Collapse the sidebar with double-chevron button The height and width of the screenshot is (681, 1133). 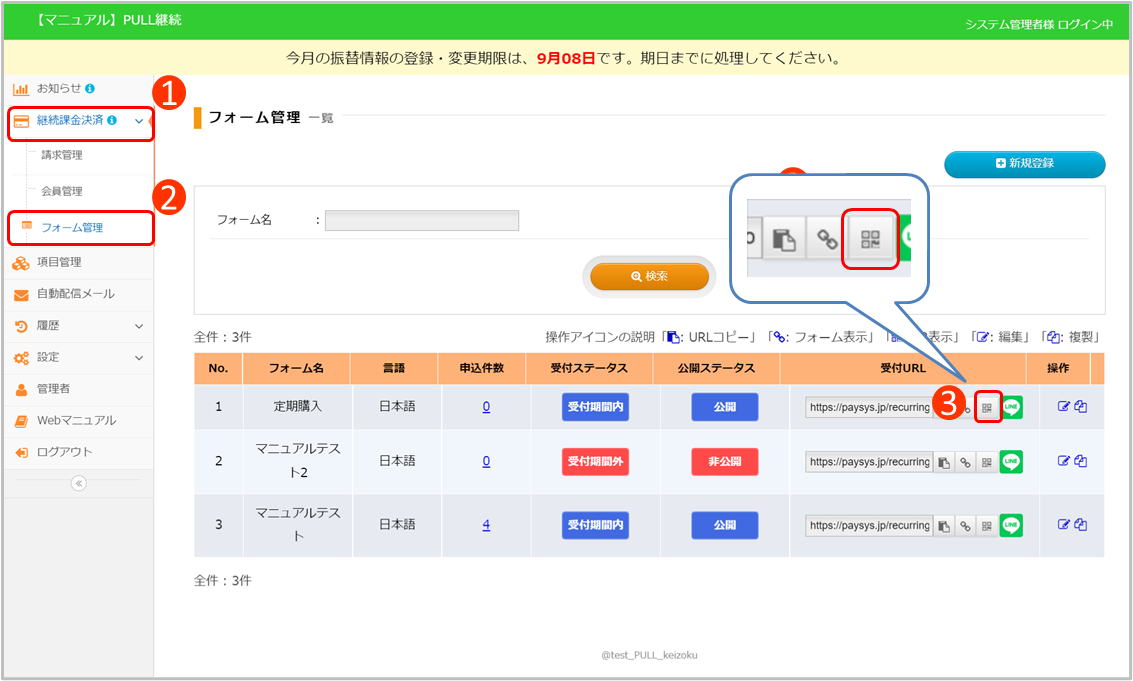point(78,483)
